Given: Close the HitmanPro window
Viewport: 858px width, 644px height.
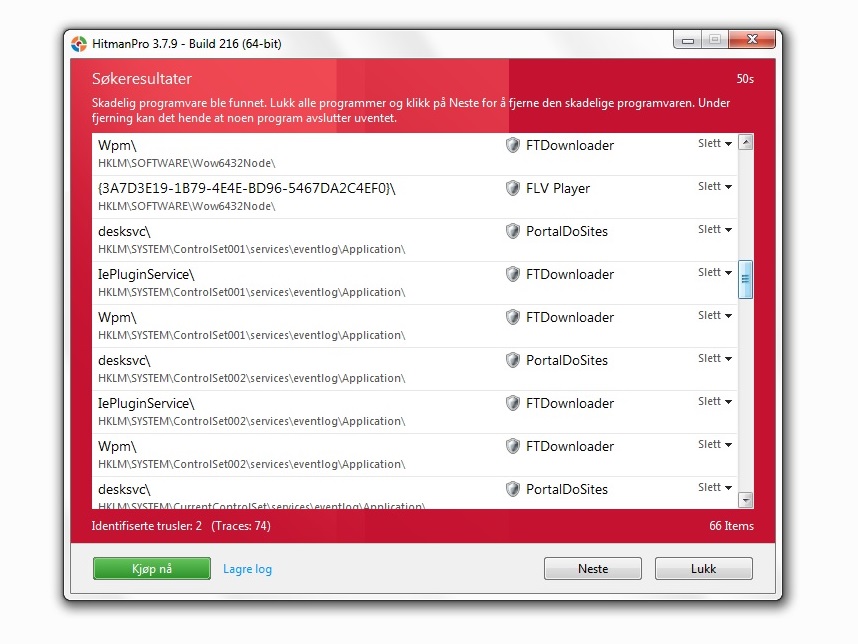Looking at the screenshot, I should tap(752, 40).
